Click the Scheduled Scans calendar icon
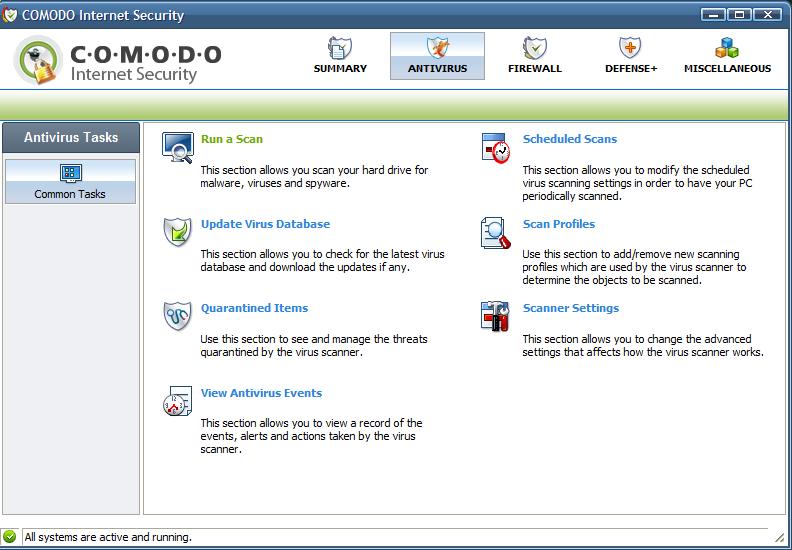This screenshot has width=792, height=550. coord(496,148)
